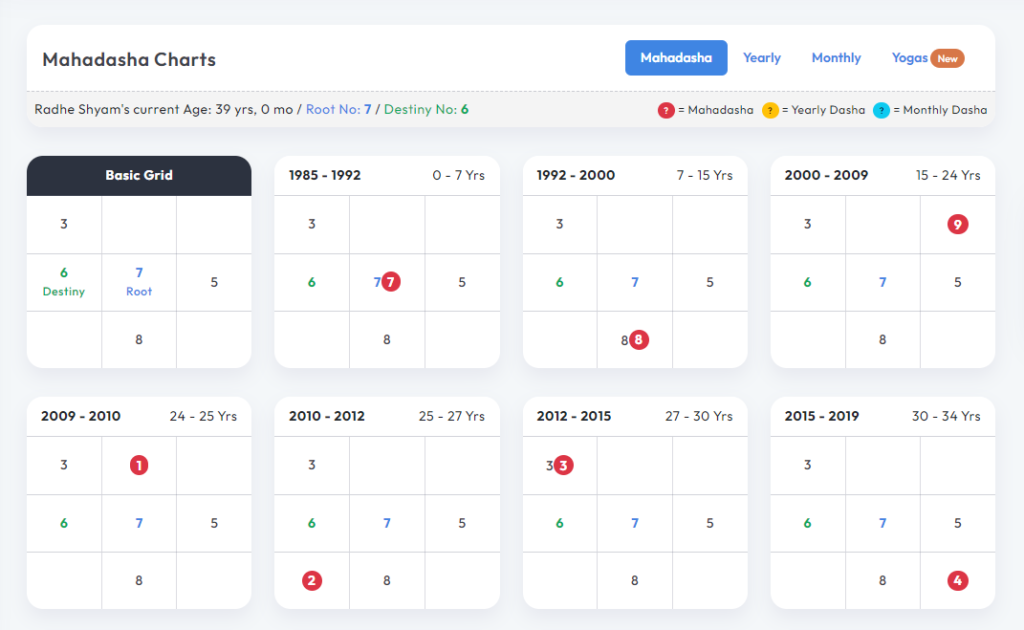Screen dimensions: 1024x630
Task: Click the red Mahadasha legend icon
Action: coord(666,110)
